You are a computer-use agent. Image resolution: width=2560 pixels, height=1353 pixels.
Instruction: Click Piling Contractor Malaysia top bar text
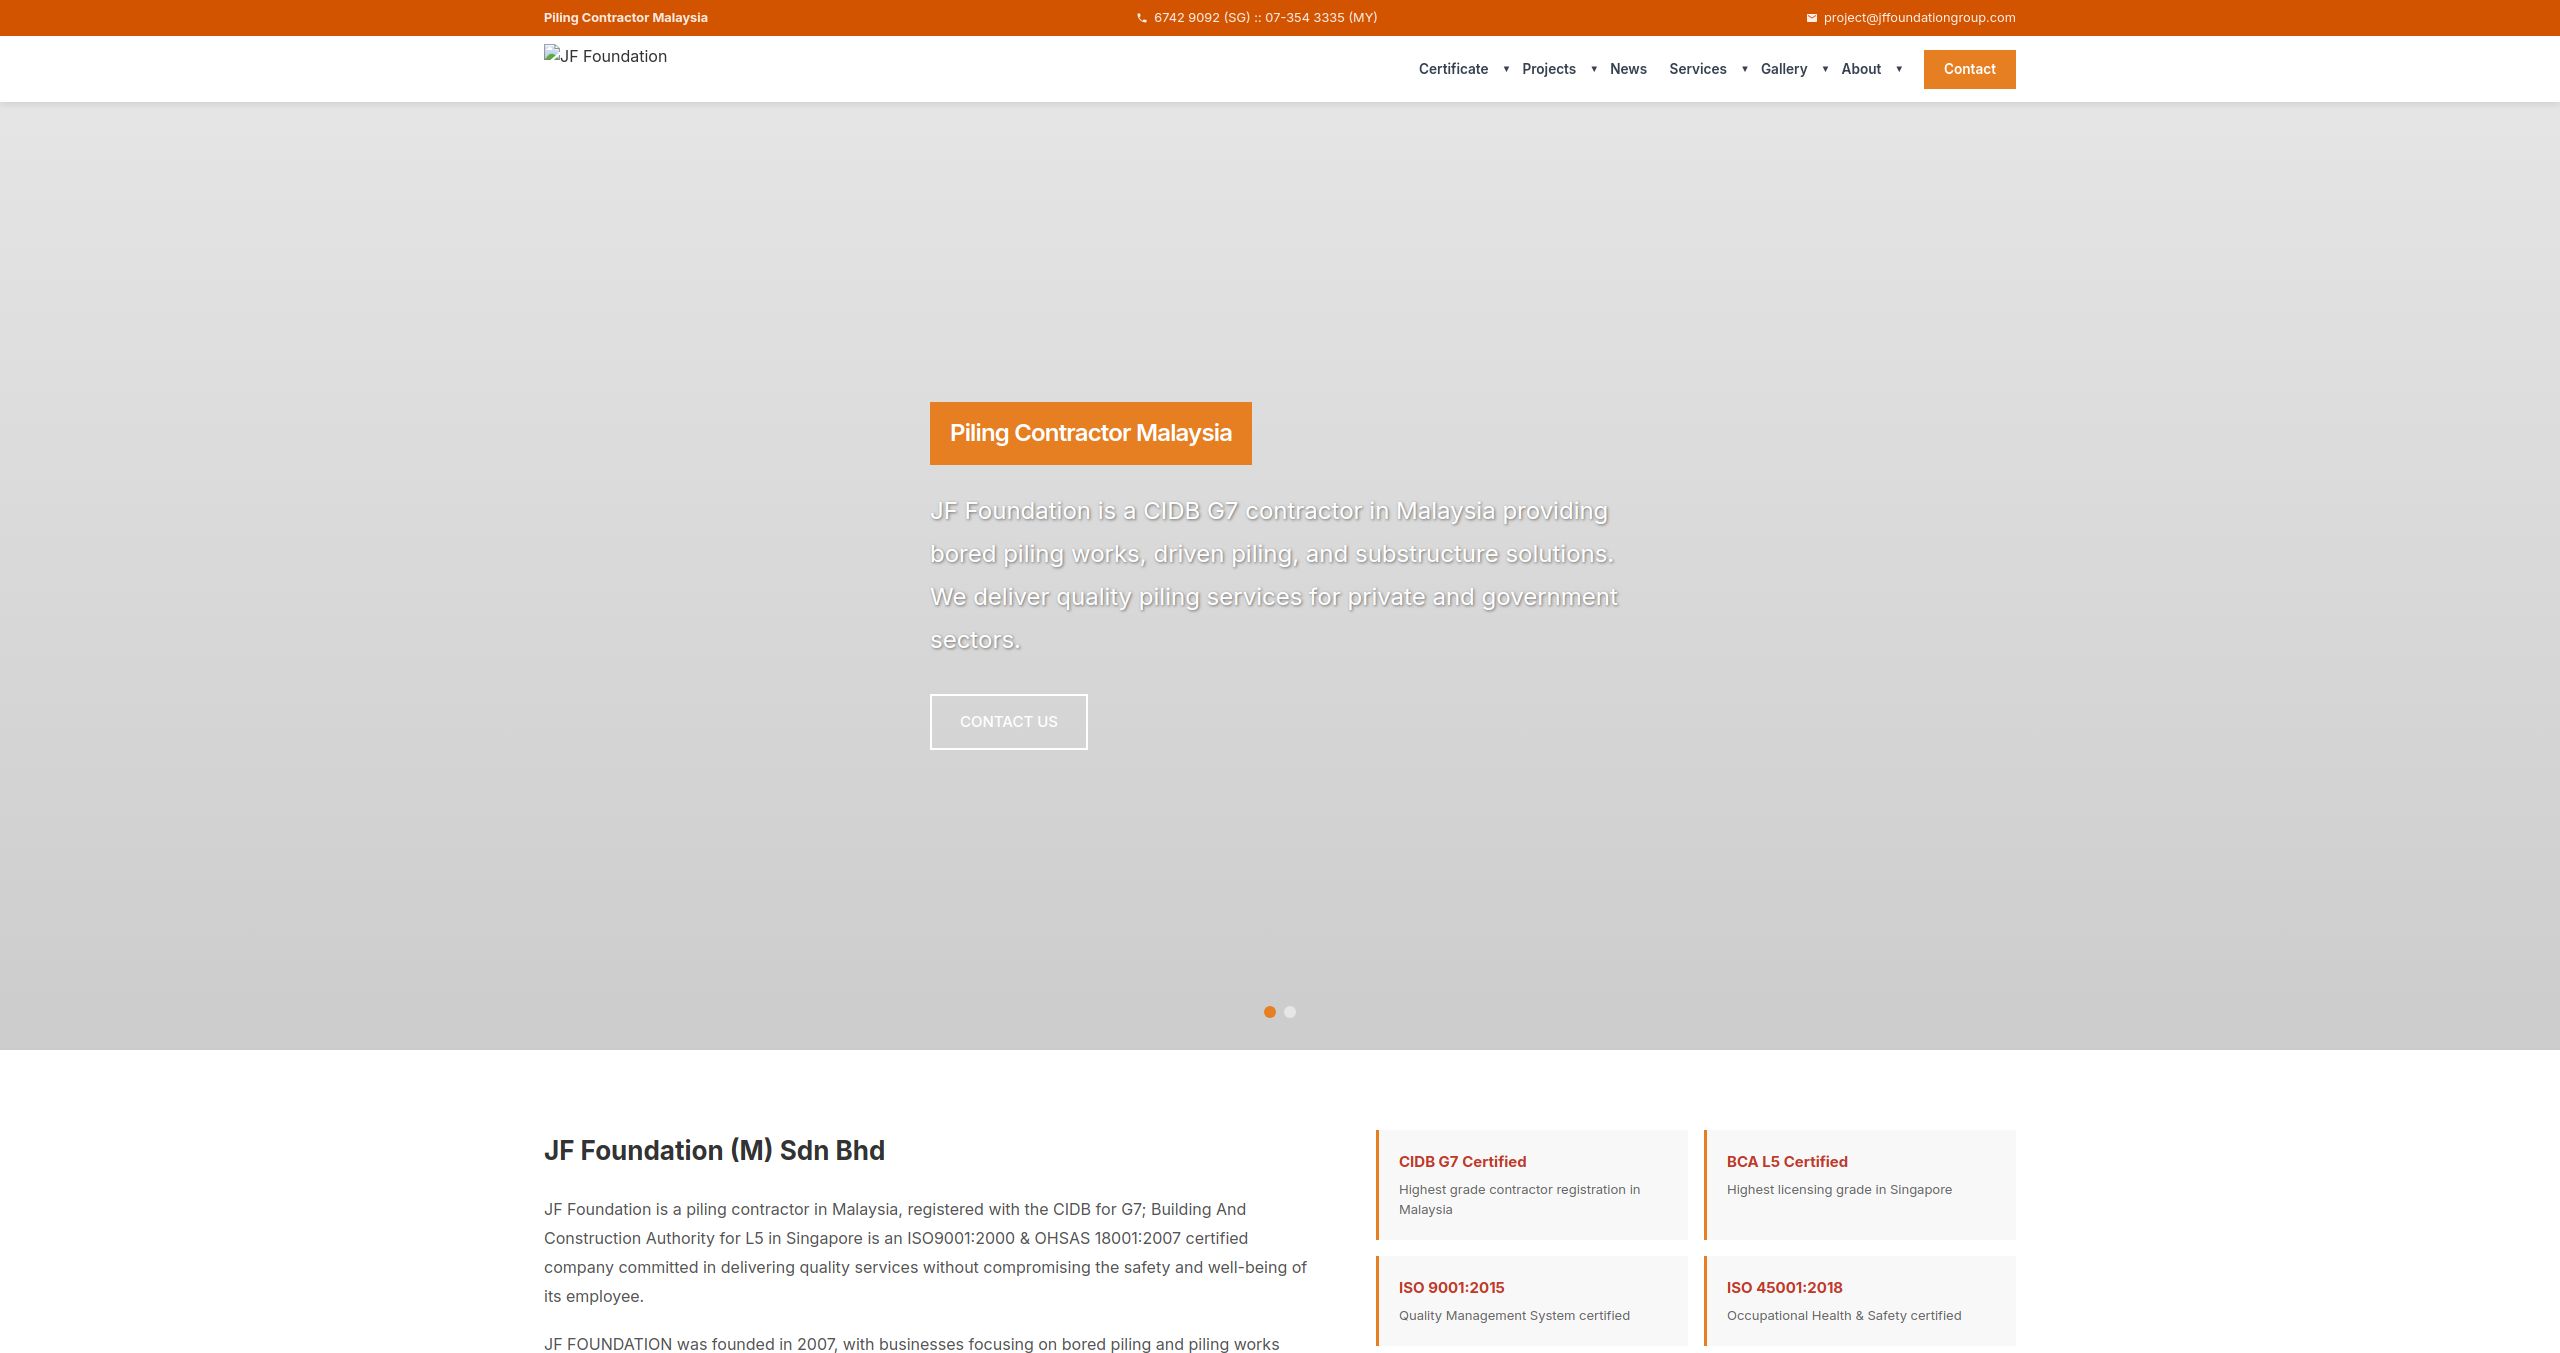point(626,18)
